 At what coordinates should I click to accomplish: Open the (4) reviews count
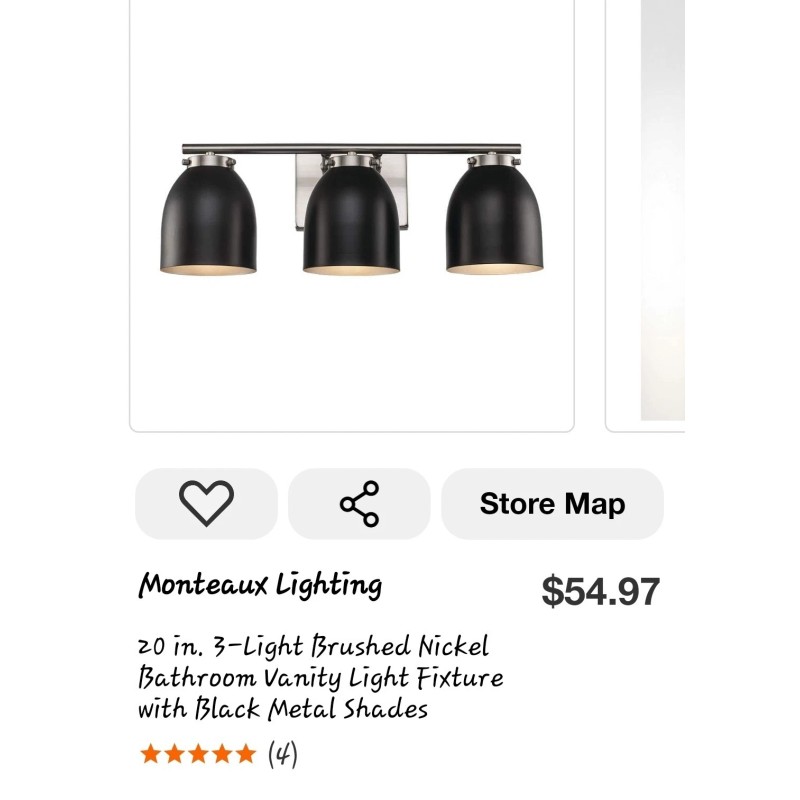[x=283, y=753]
